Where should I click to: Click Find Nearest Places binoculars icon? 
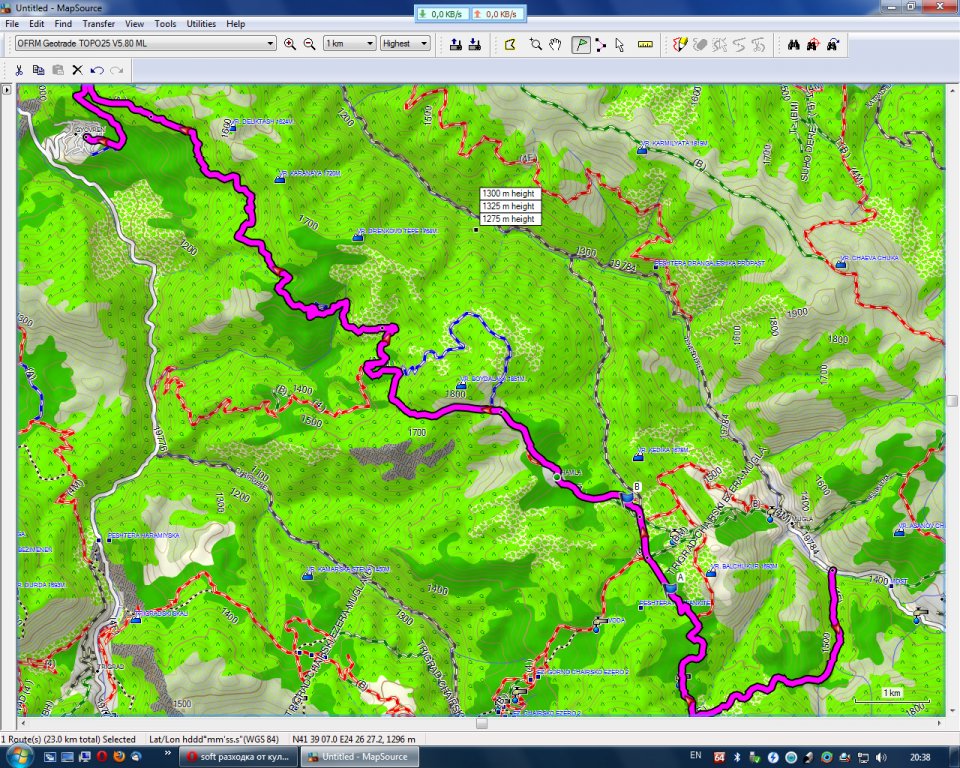812,44
